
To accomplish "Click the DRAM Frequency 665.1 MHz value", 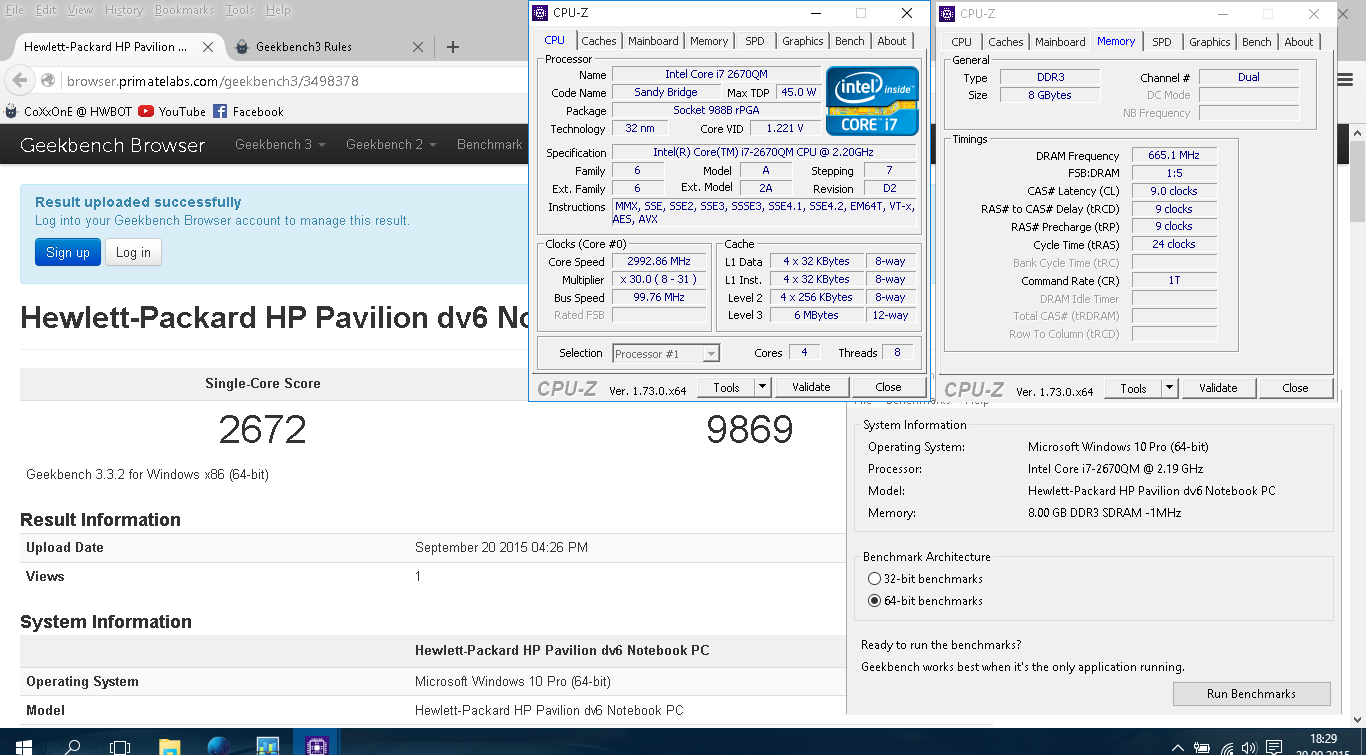I will pyautogui.click(x=1174, y=156).
